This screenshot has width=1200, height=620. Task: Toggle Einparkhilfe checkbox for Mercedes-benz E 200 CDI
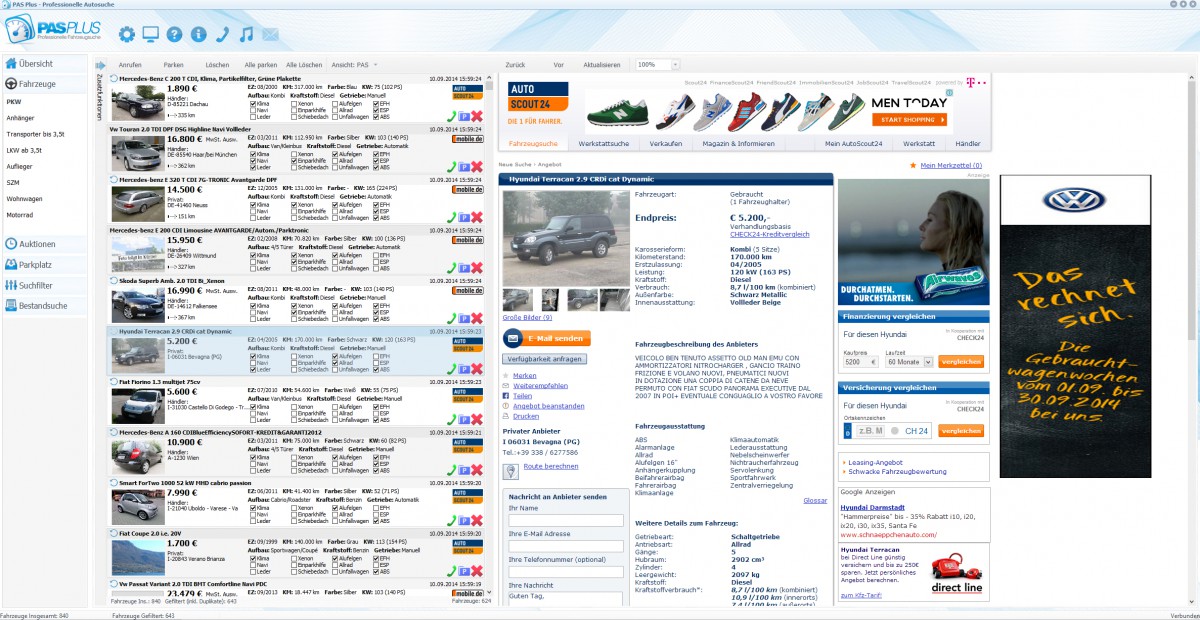[x=295, y=262]
